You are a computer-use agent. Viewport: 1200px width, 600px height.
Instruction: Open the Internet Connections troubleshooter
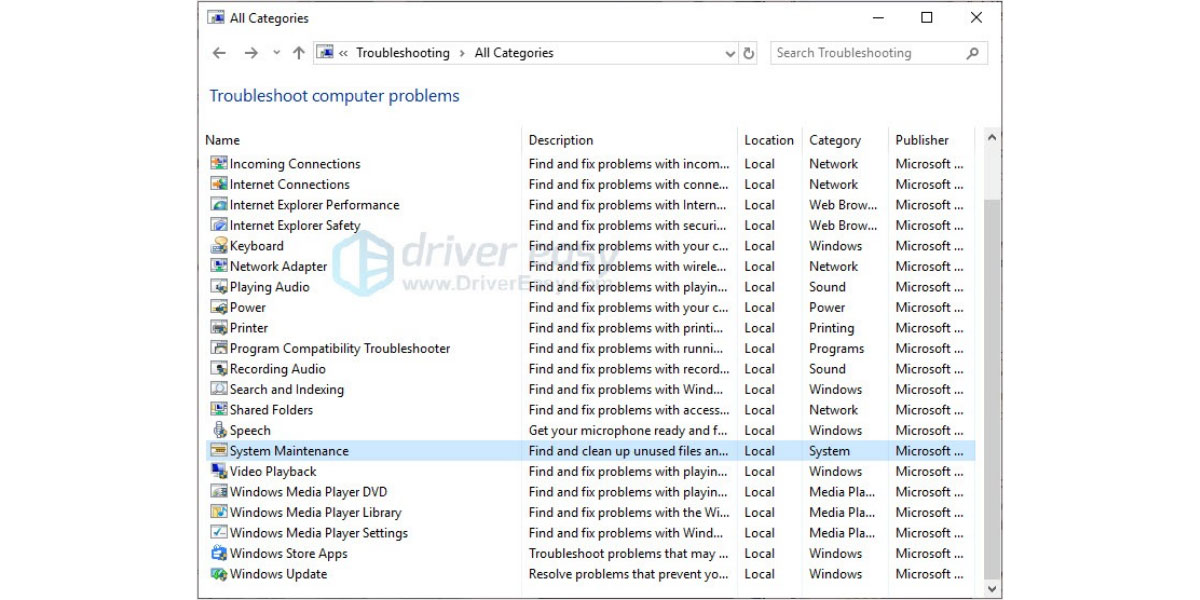coord(290,184)
